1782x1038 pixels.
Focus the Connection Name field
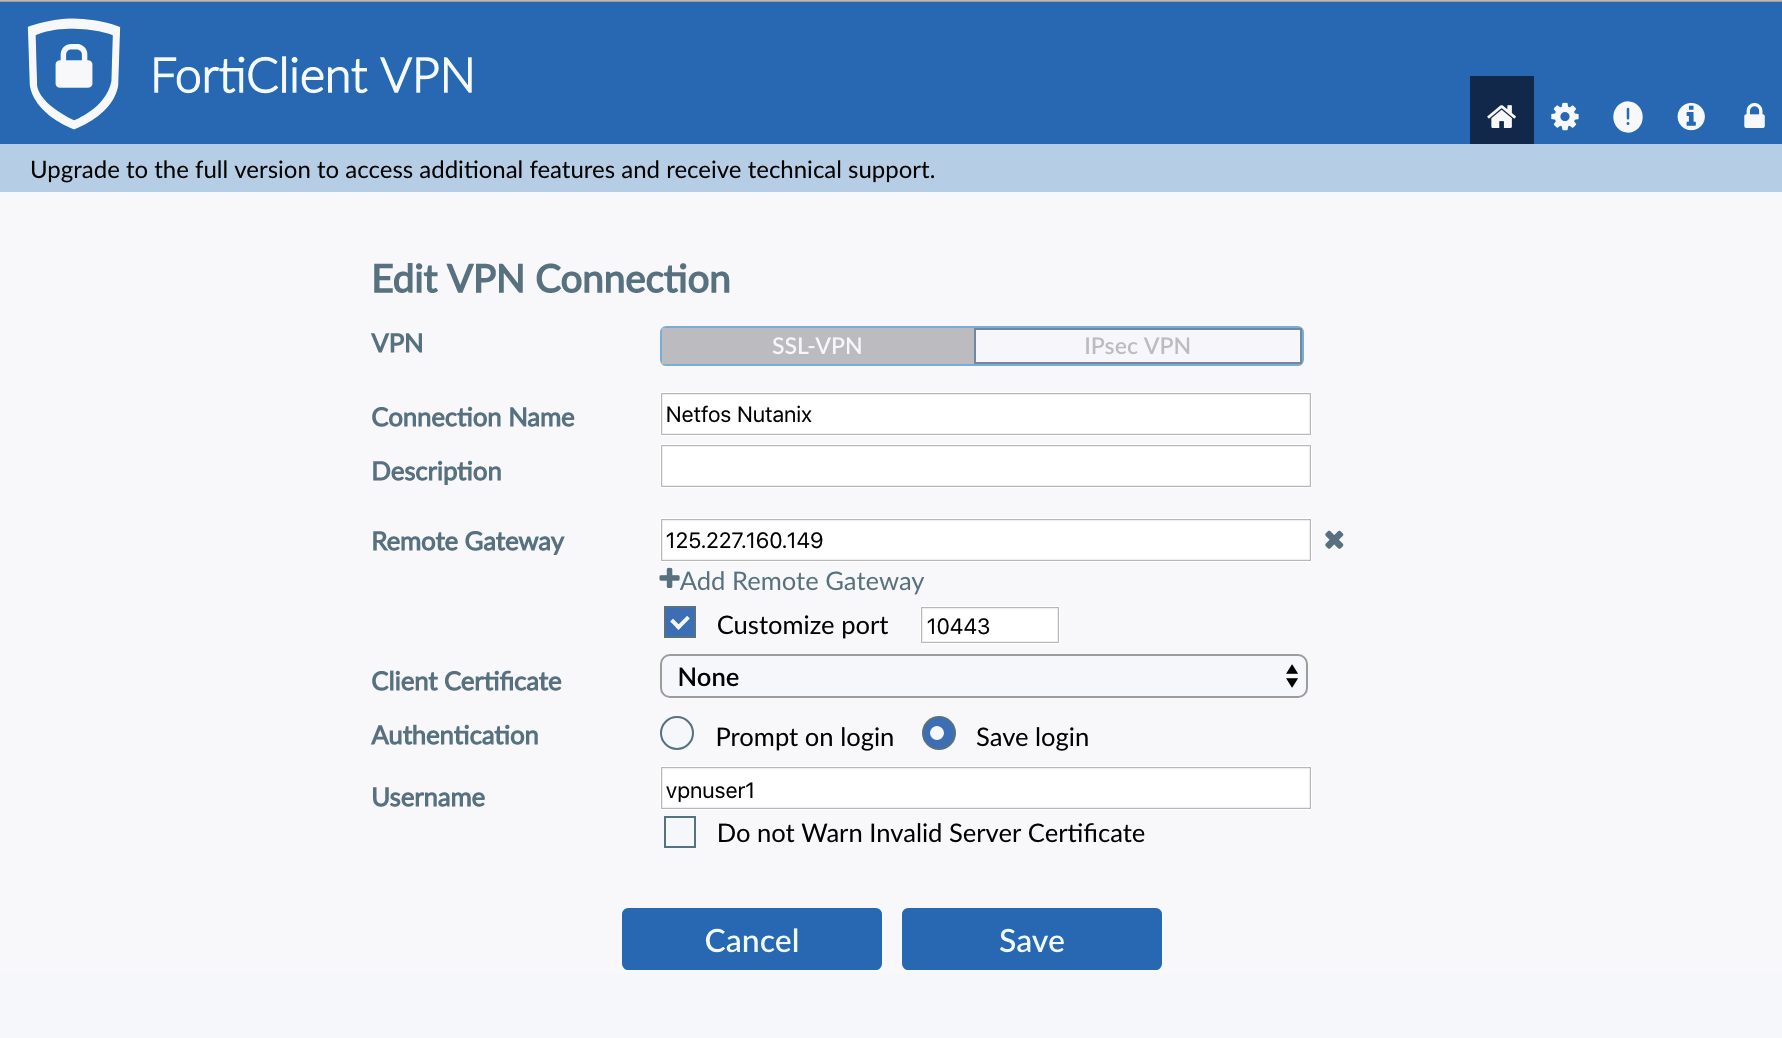pyautogui.click(x=986, y=414)
